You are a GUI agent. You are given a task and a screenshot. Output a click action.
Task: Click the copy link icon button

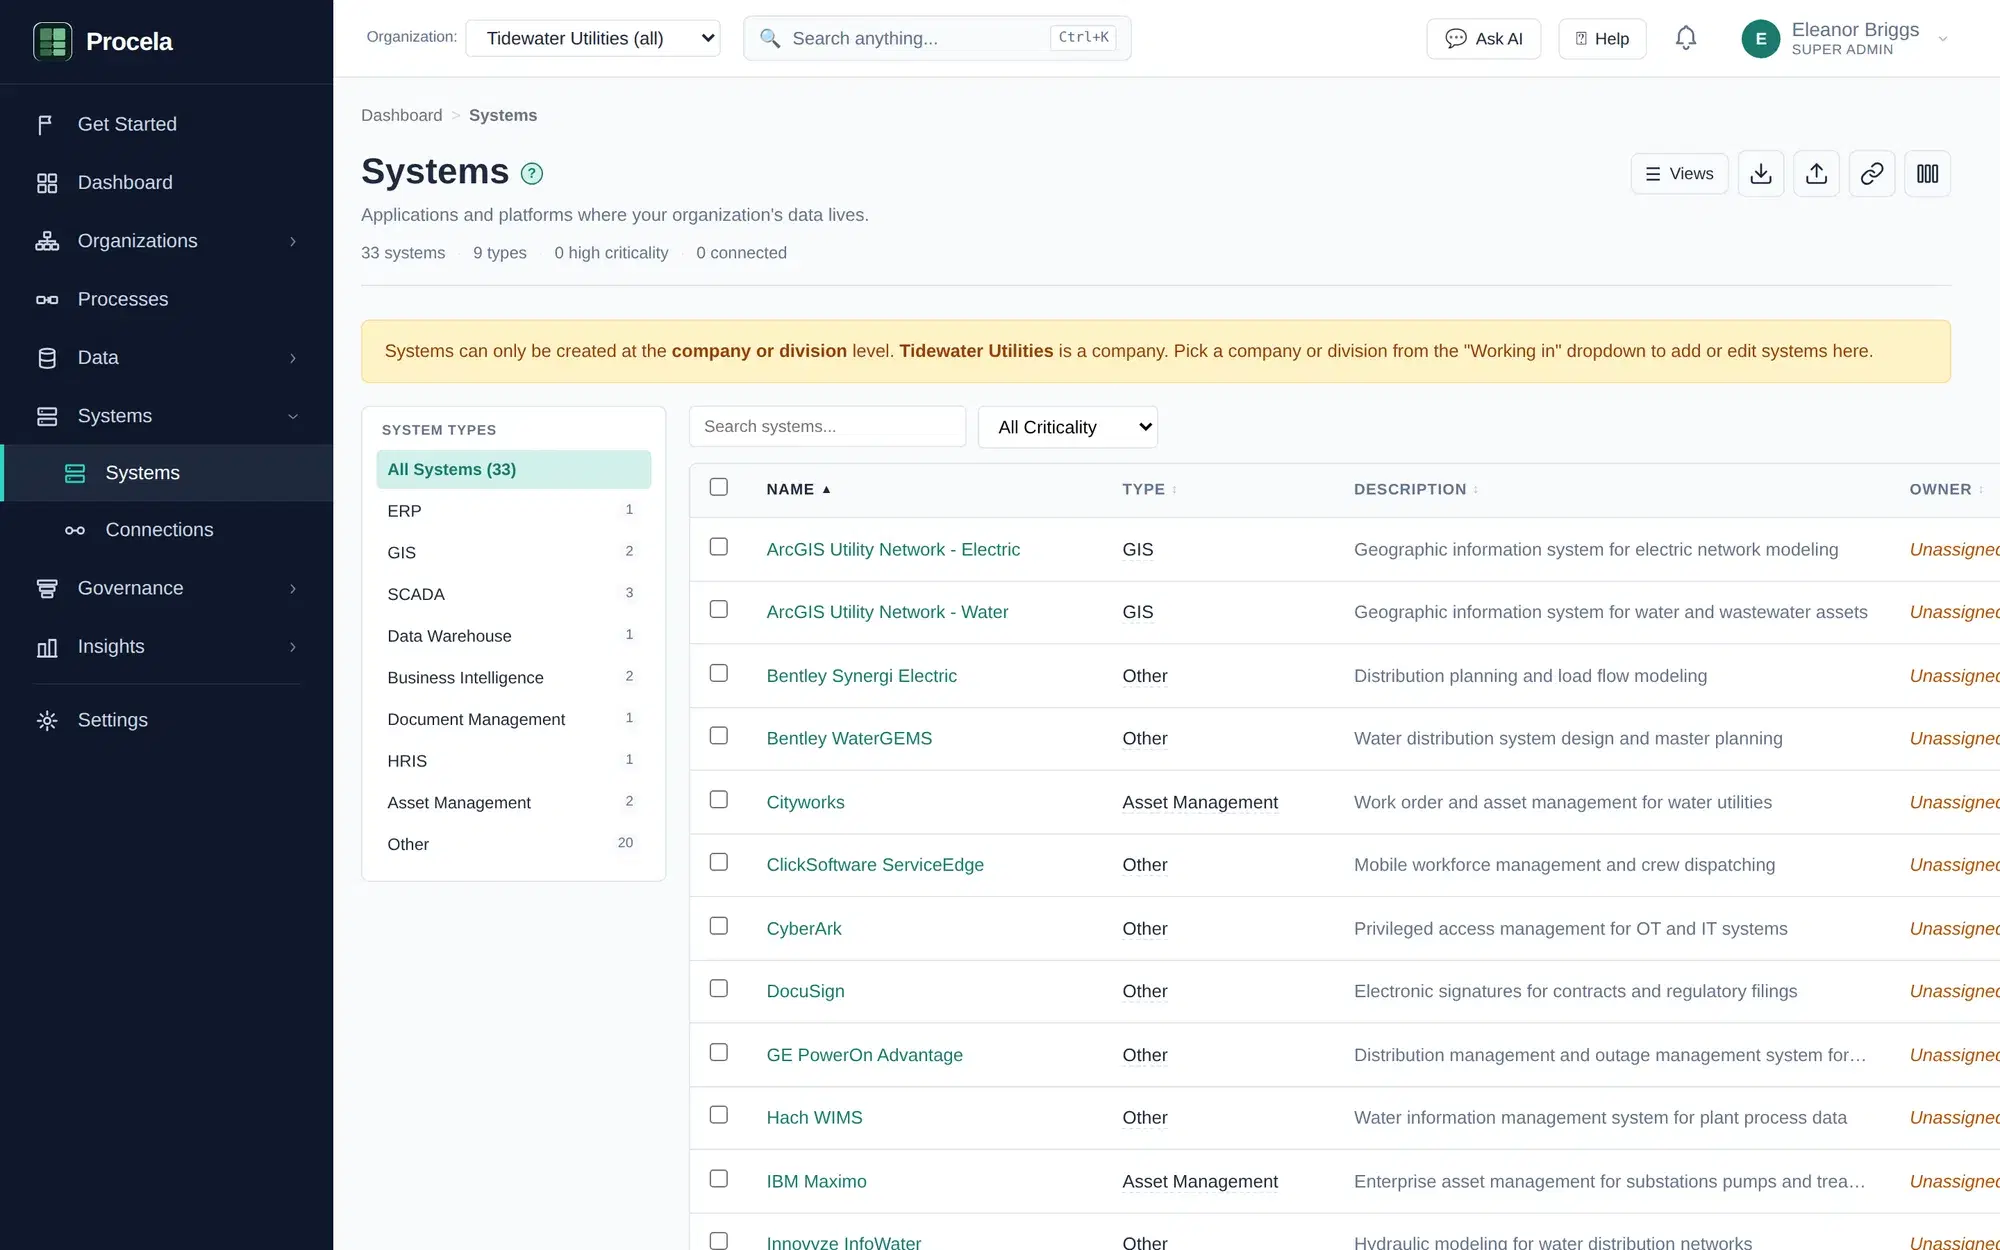(1872, 174)
